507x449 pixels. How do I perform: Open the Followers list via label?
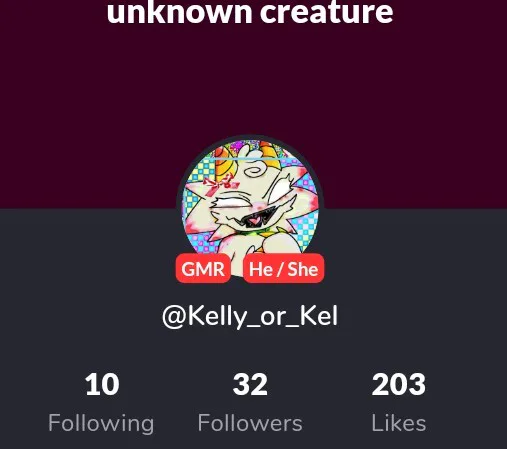250,423
